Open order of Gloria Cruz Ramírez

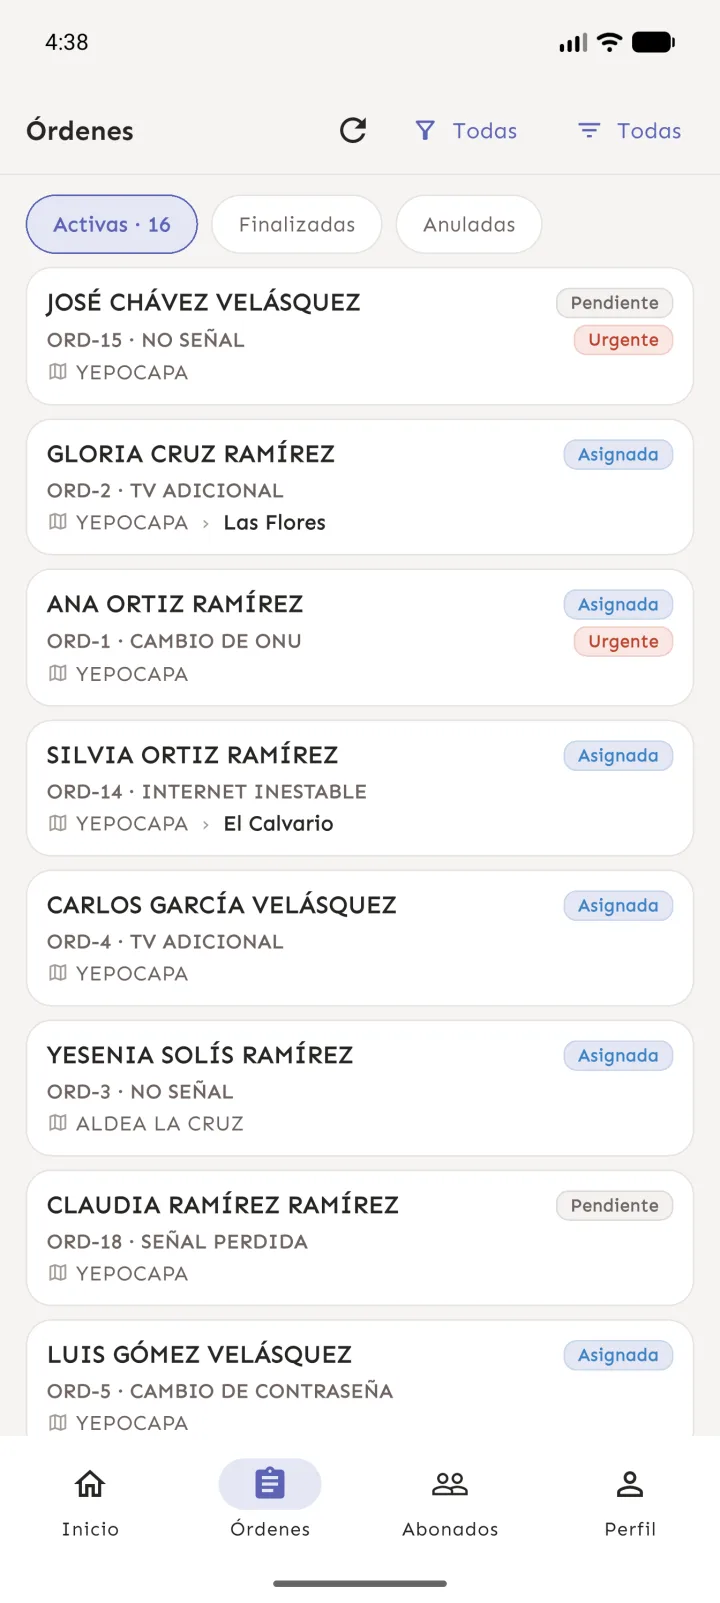point(360,487)
